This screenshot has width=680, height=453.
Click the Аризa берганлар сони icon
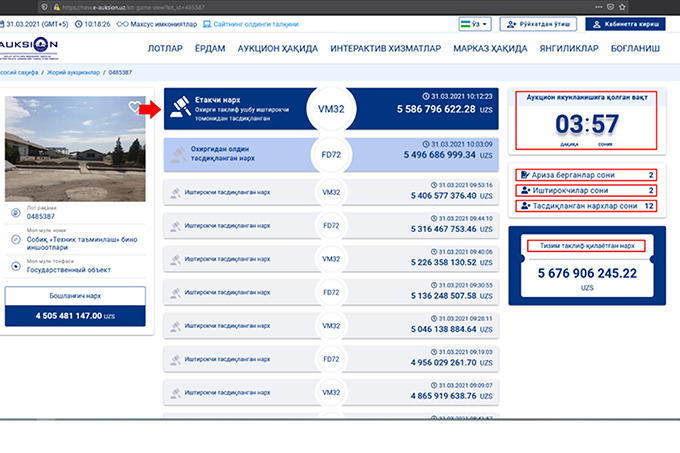[523, 175]
